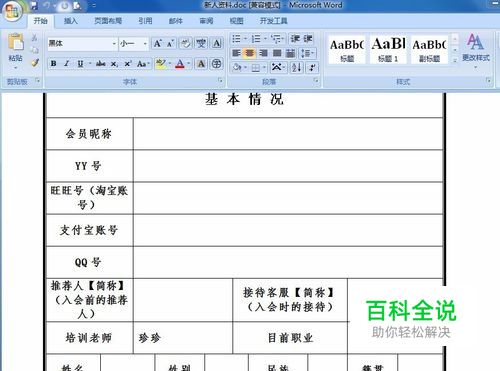Start a numbered list
500x371 pixels.
click(256, 39)
